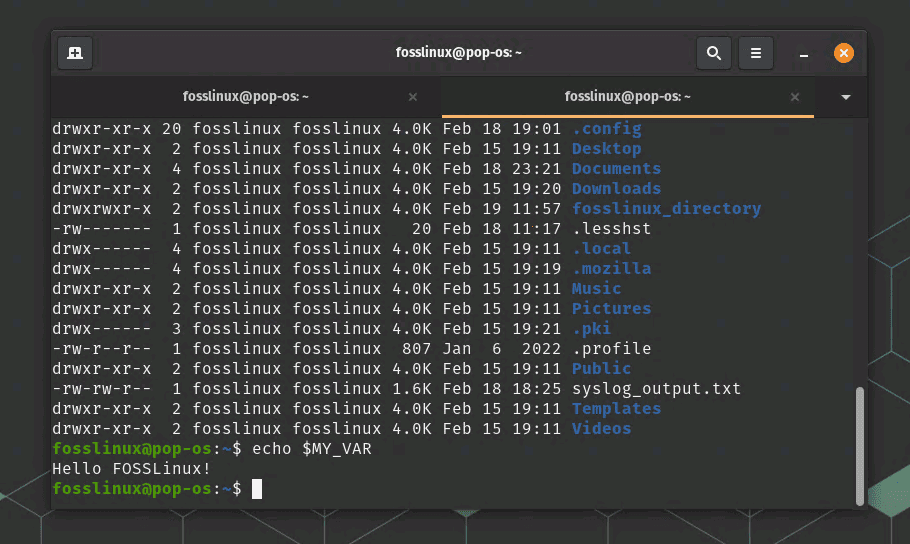Screen dimensions: 910x544
Task: Click the syslog_output.txt file name
Action: [x=656, y=388]
